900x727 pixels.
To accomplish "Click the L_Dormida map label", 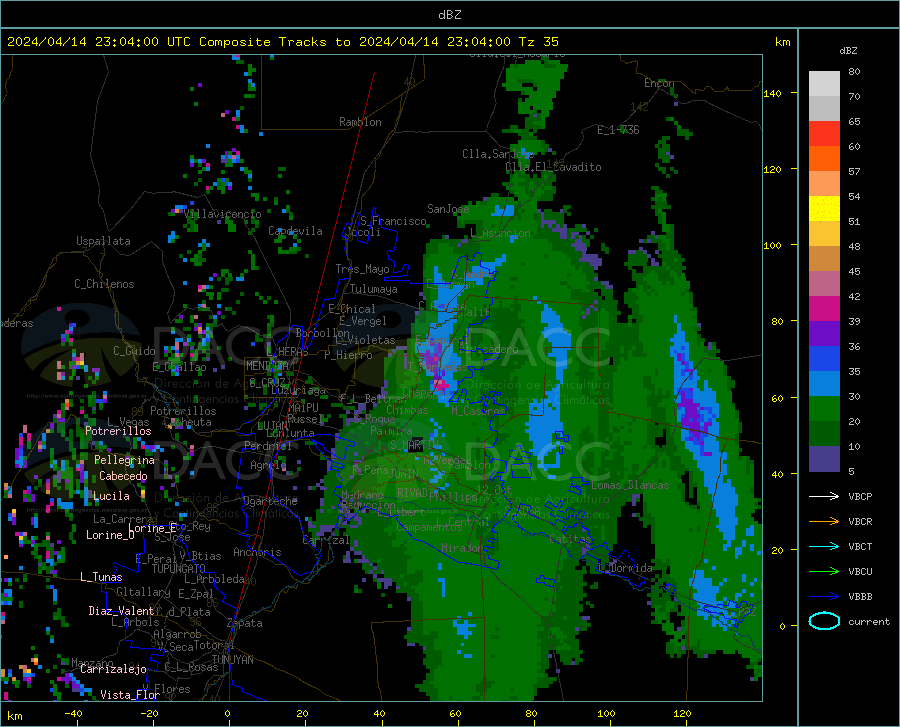I will coord(624,568).
